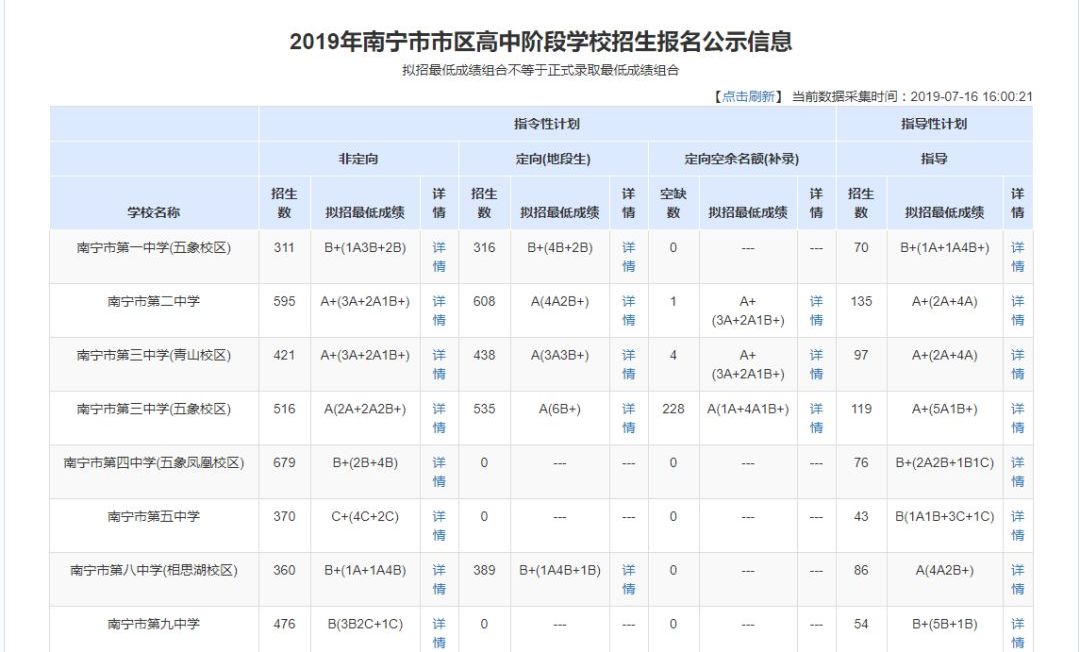The height and width of the screenshot is (652, 1080).
Task: Click the subtitle 拟招最低成绩组合不等于正式录取最低成绩组合
Action: pyautogui.click(x=541, y=70)
